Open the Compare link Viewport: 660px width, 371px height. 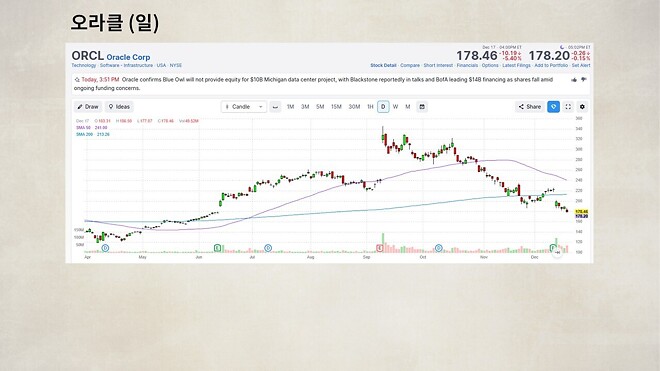tap(410, 66)
